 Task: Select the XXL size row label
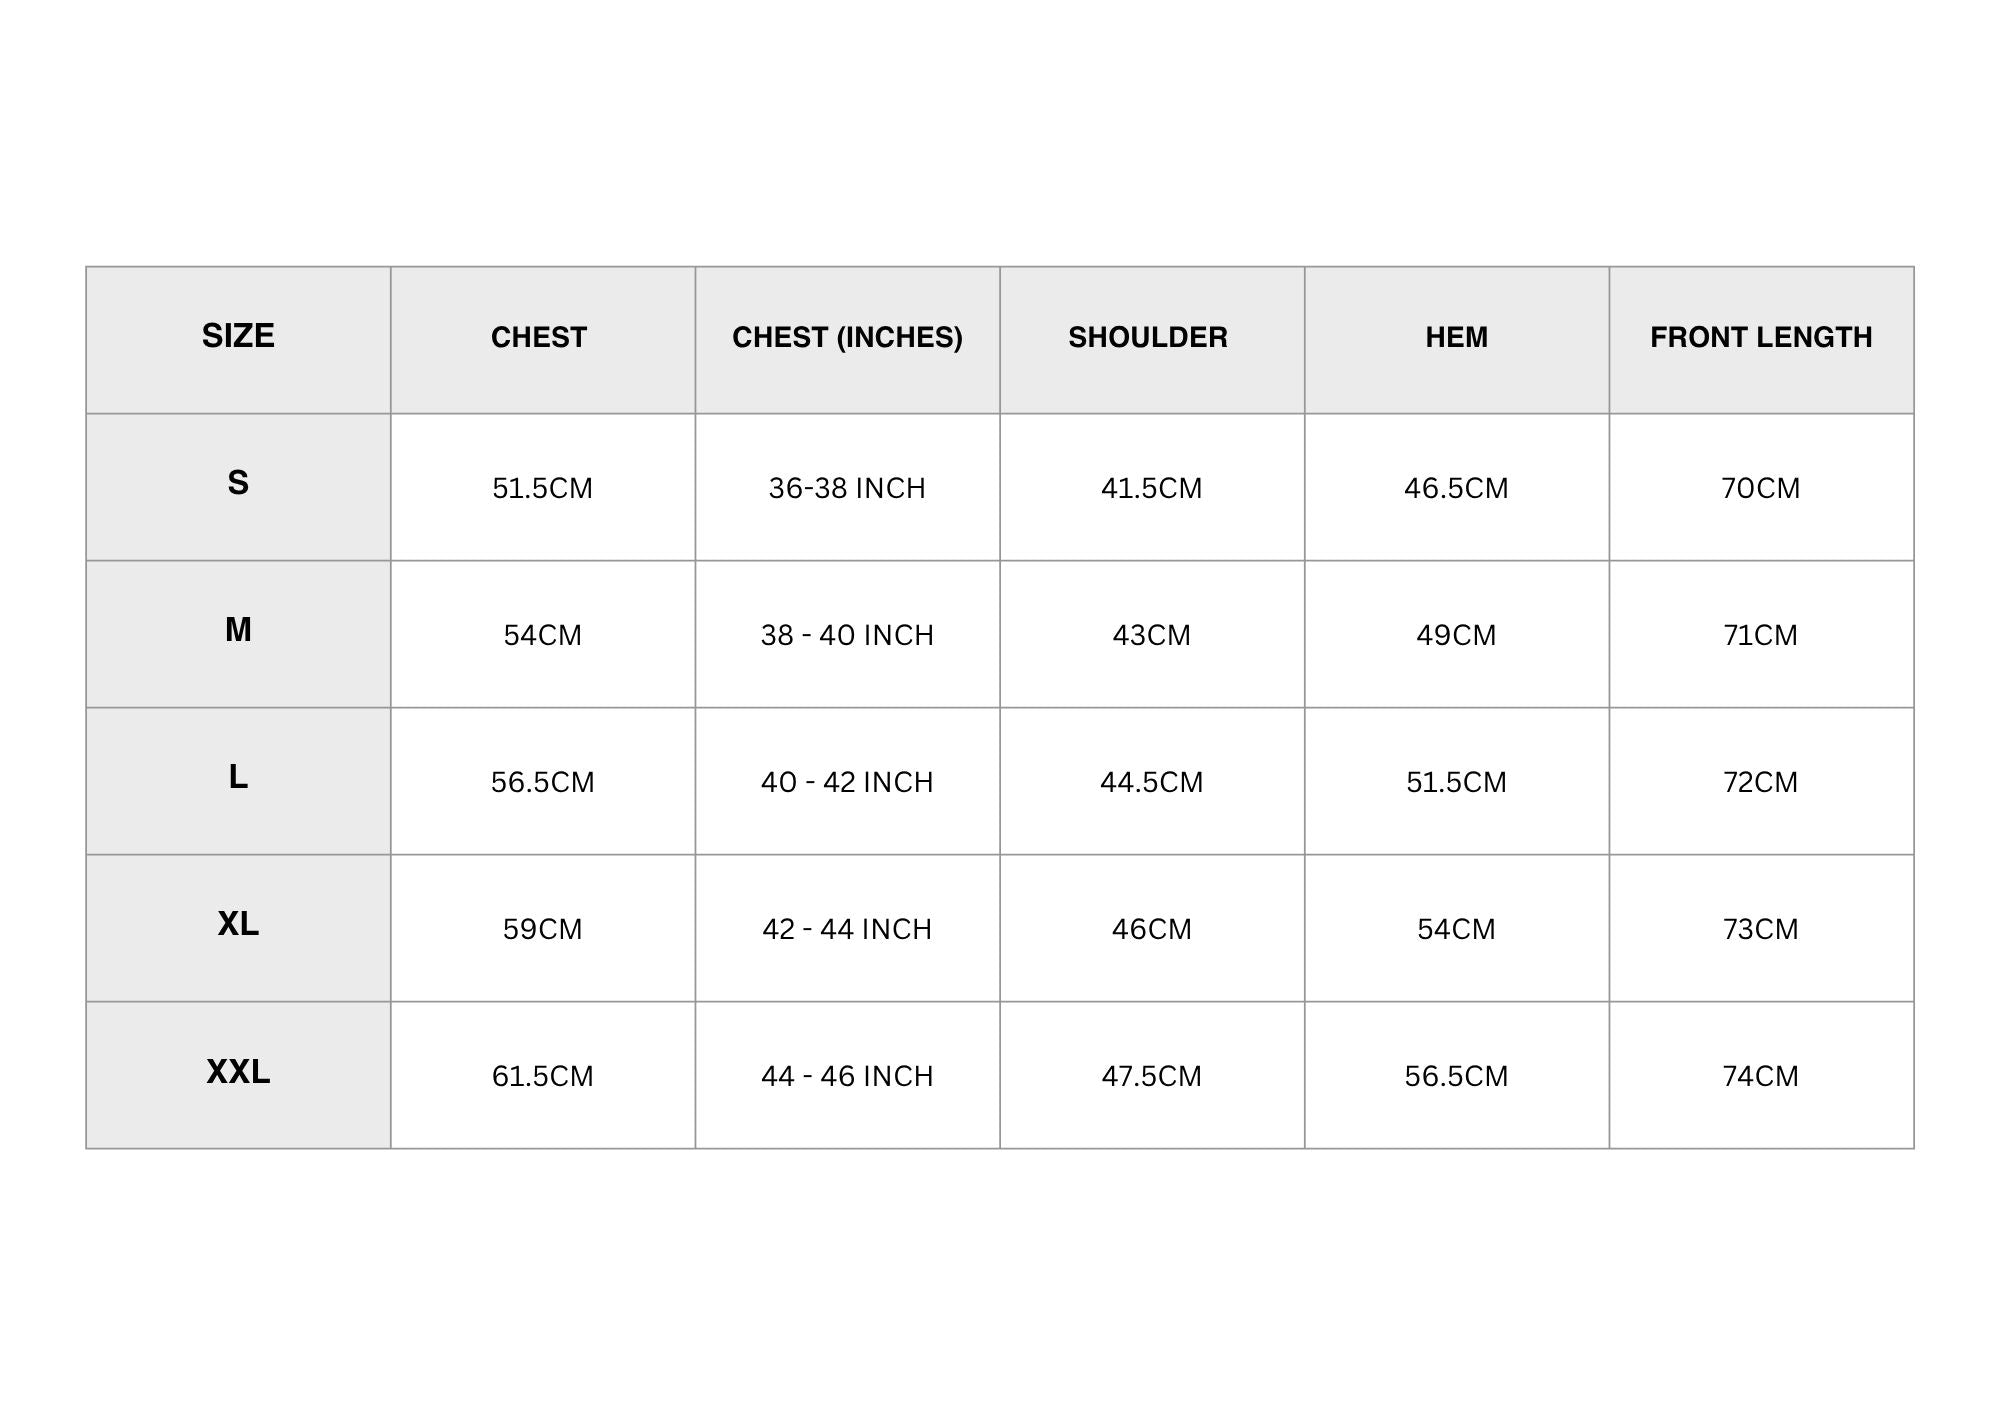point(238,1072)
